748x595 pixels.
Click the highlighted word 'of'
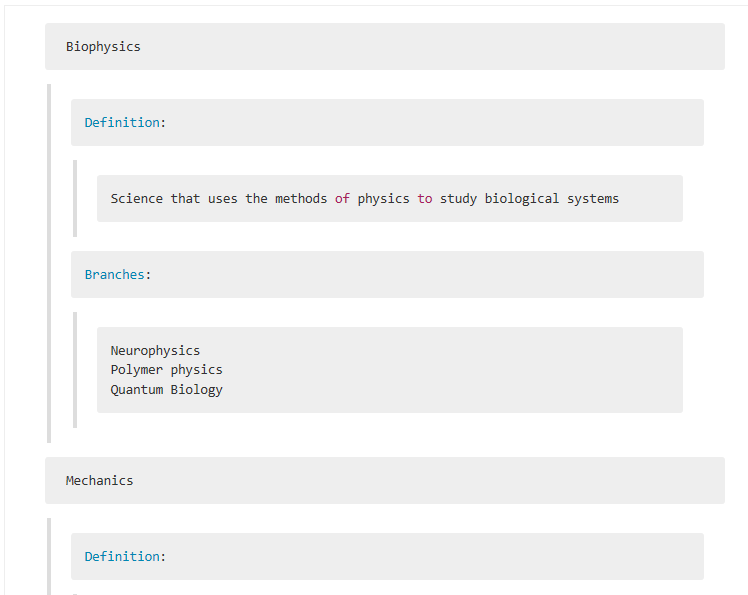tap(342, 198)
